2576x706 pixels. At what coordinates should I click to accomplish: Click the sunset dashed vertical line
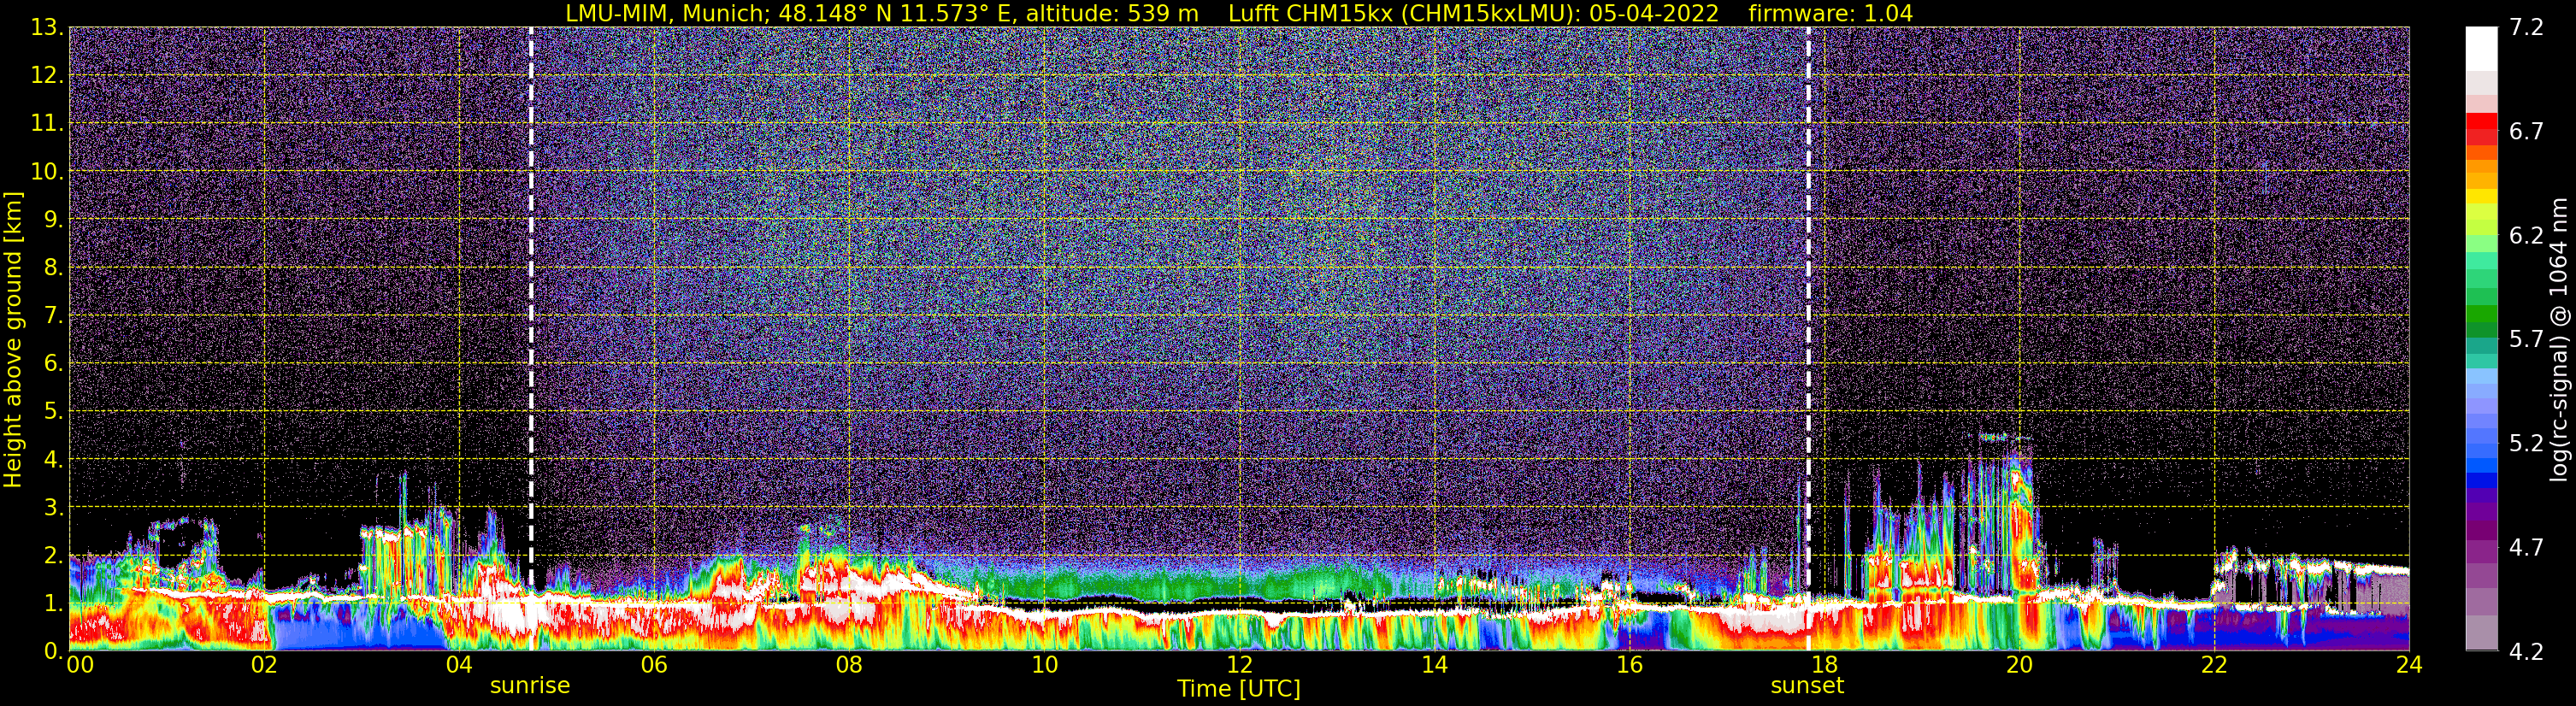coord(1808,338)
